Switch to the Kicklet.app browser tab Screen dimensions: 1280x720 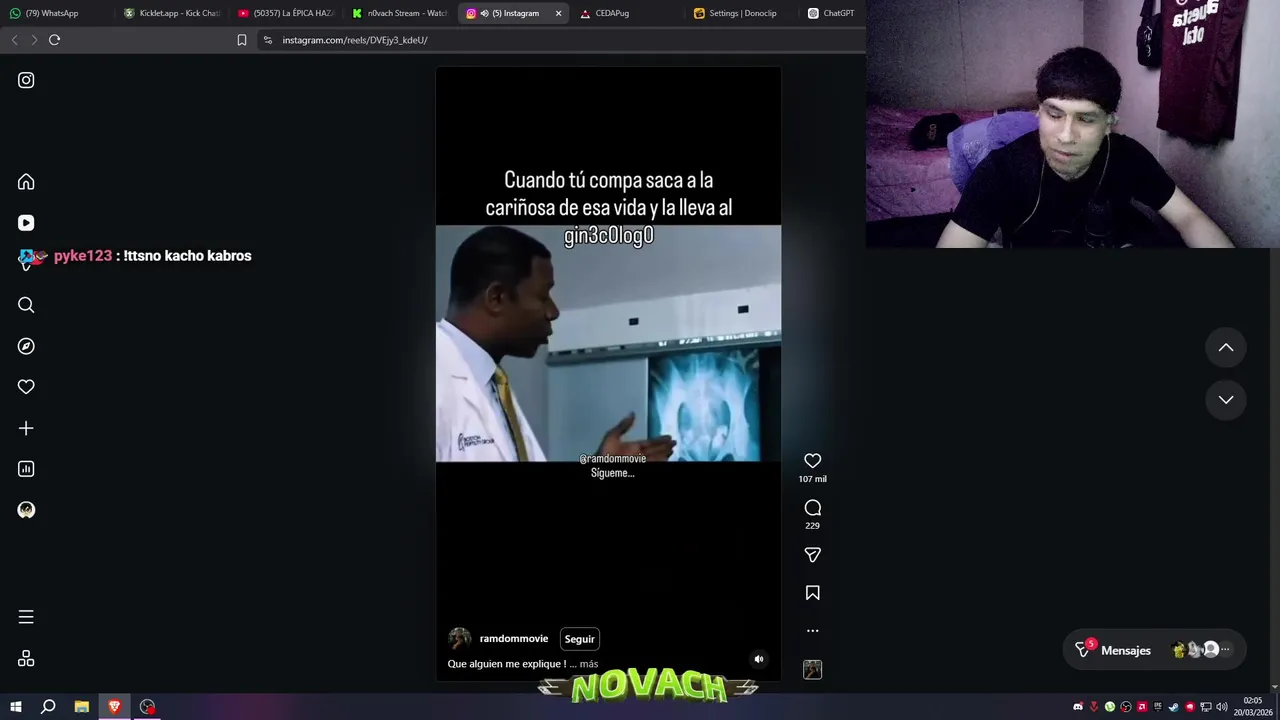pos(172,13)
